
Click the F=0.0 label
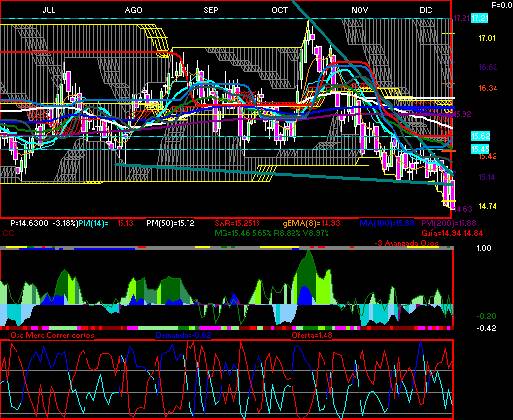(x=502, y=5)
